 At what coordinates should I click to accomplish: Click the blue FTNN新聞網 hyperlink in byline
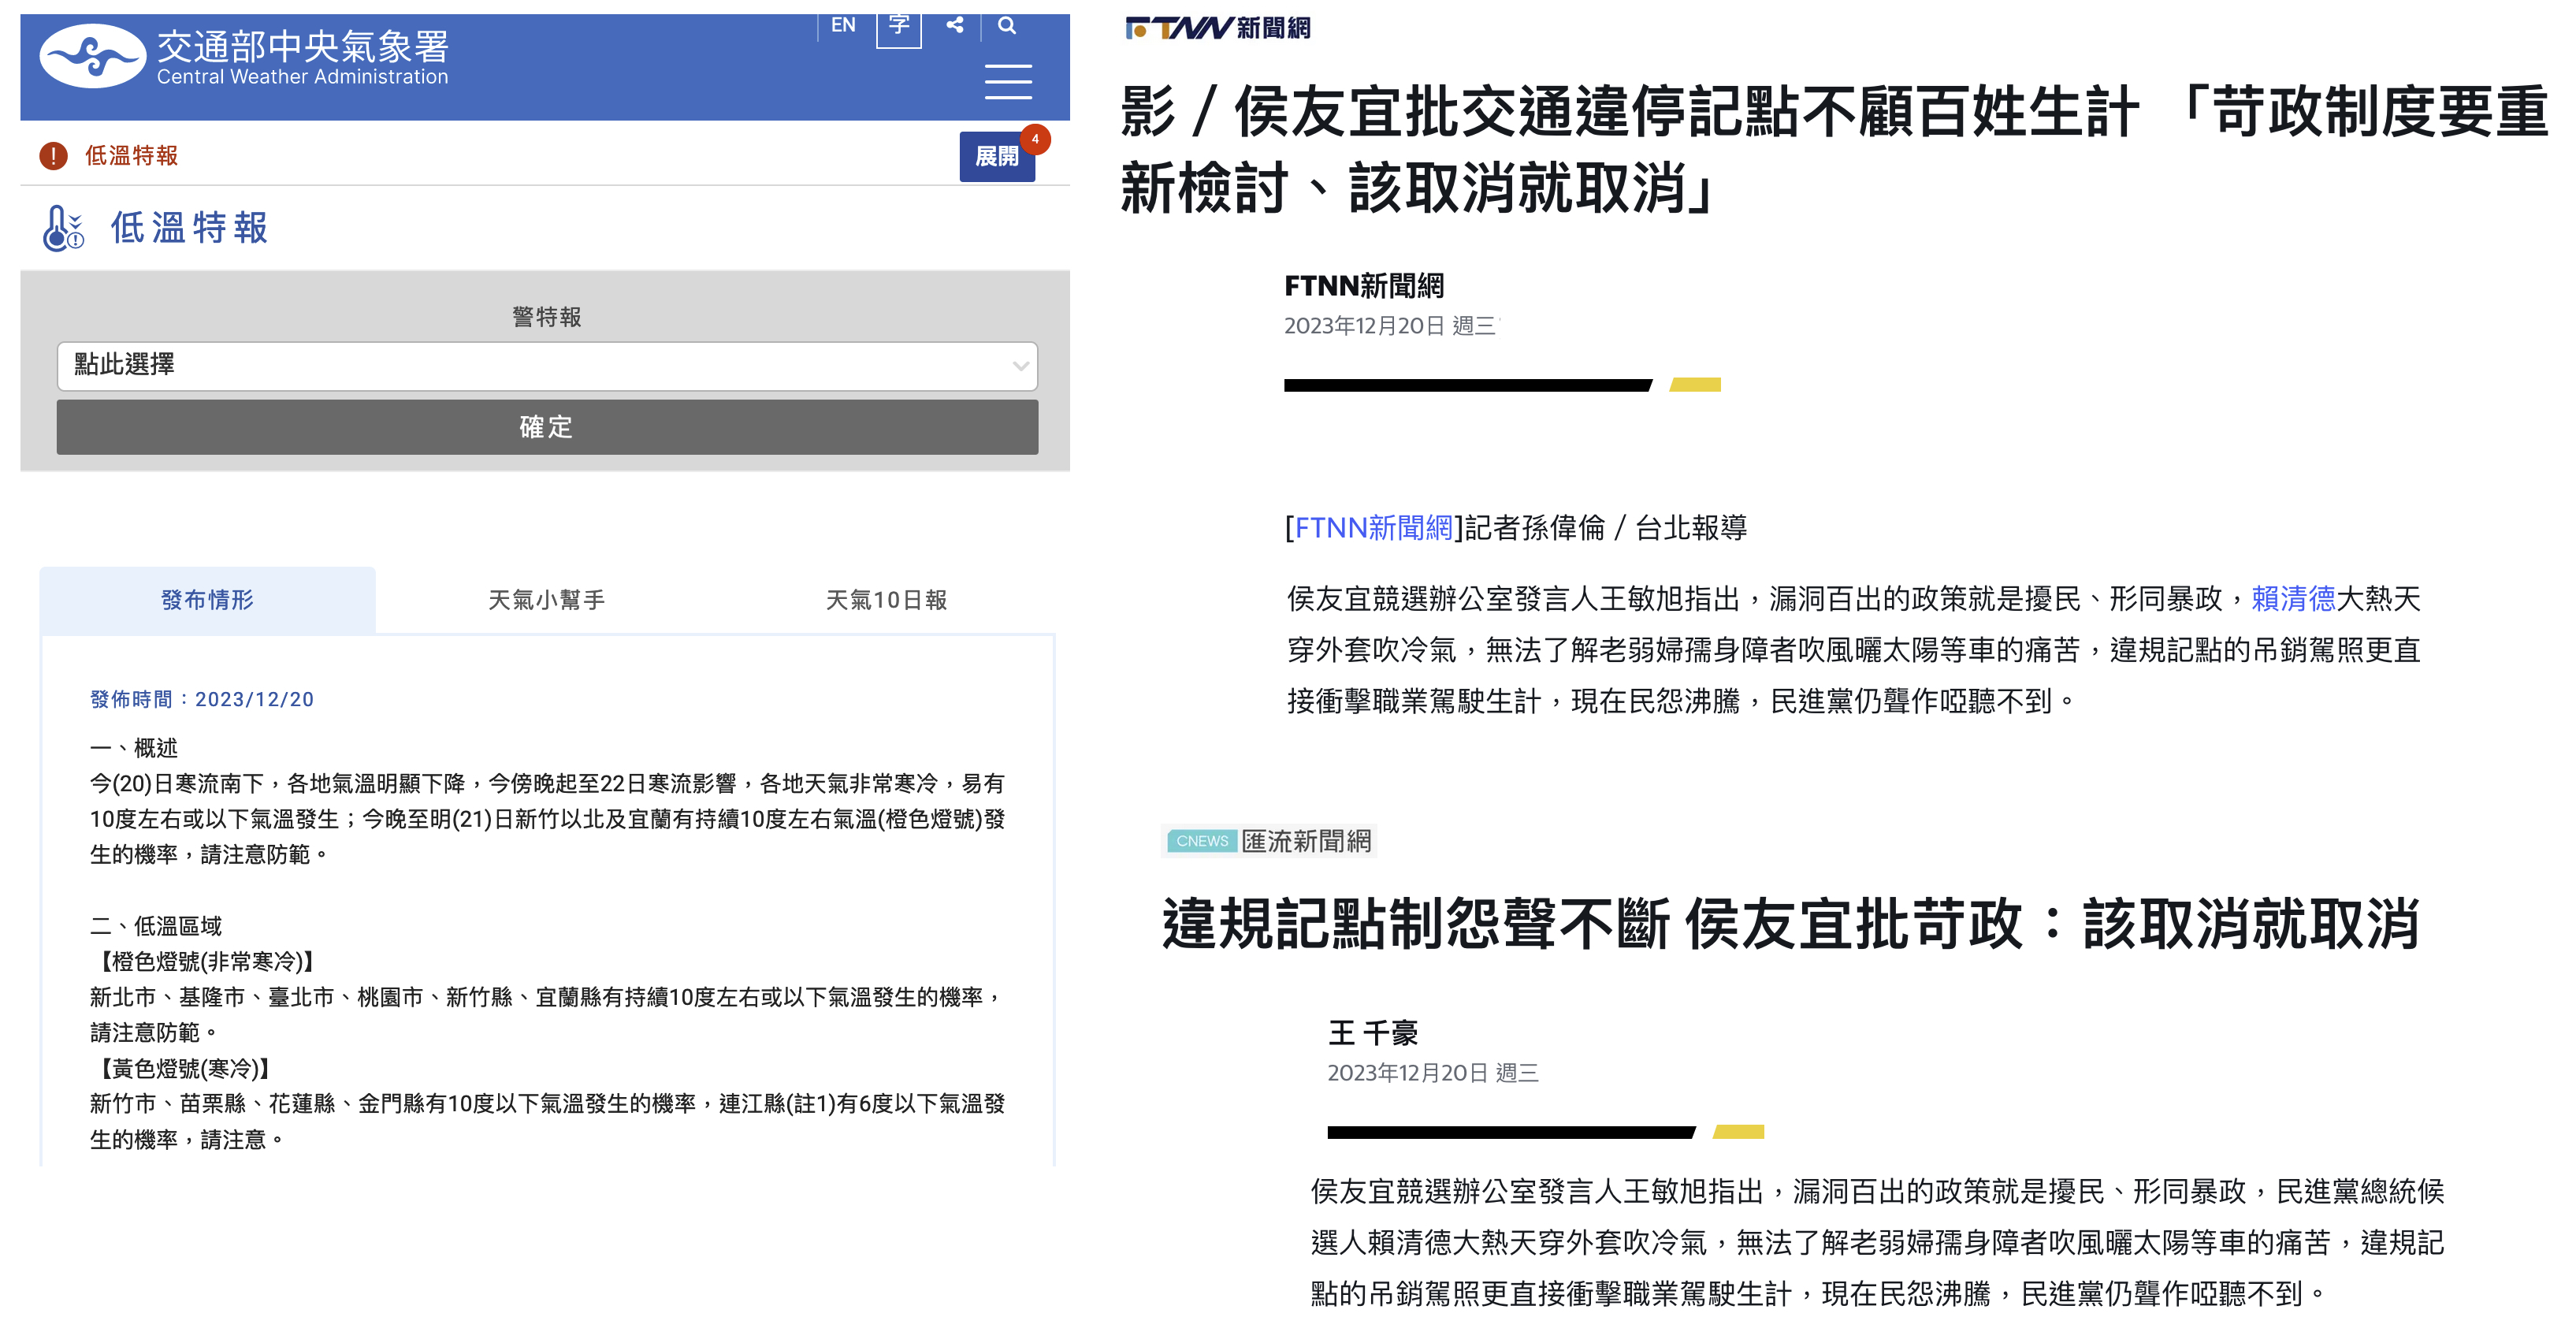point(1373,528)
